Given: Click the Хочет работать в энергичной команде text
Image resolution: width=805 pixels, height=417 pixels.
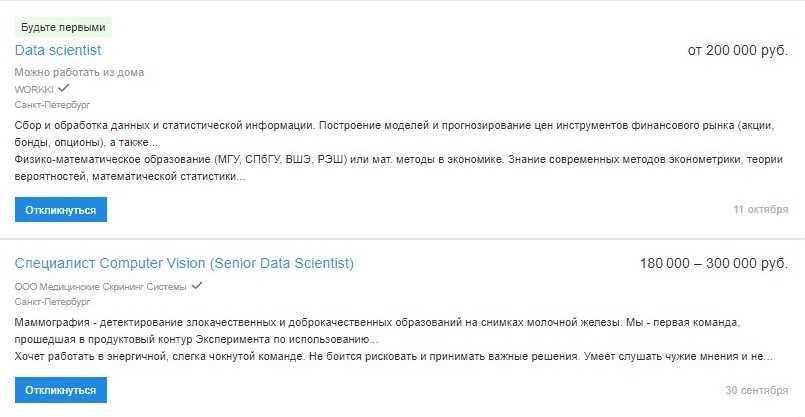Looking at the screenshot, I should coord(390,356).
